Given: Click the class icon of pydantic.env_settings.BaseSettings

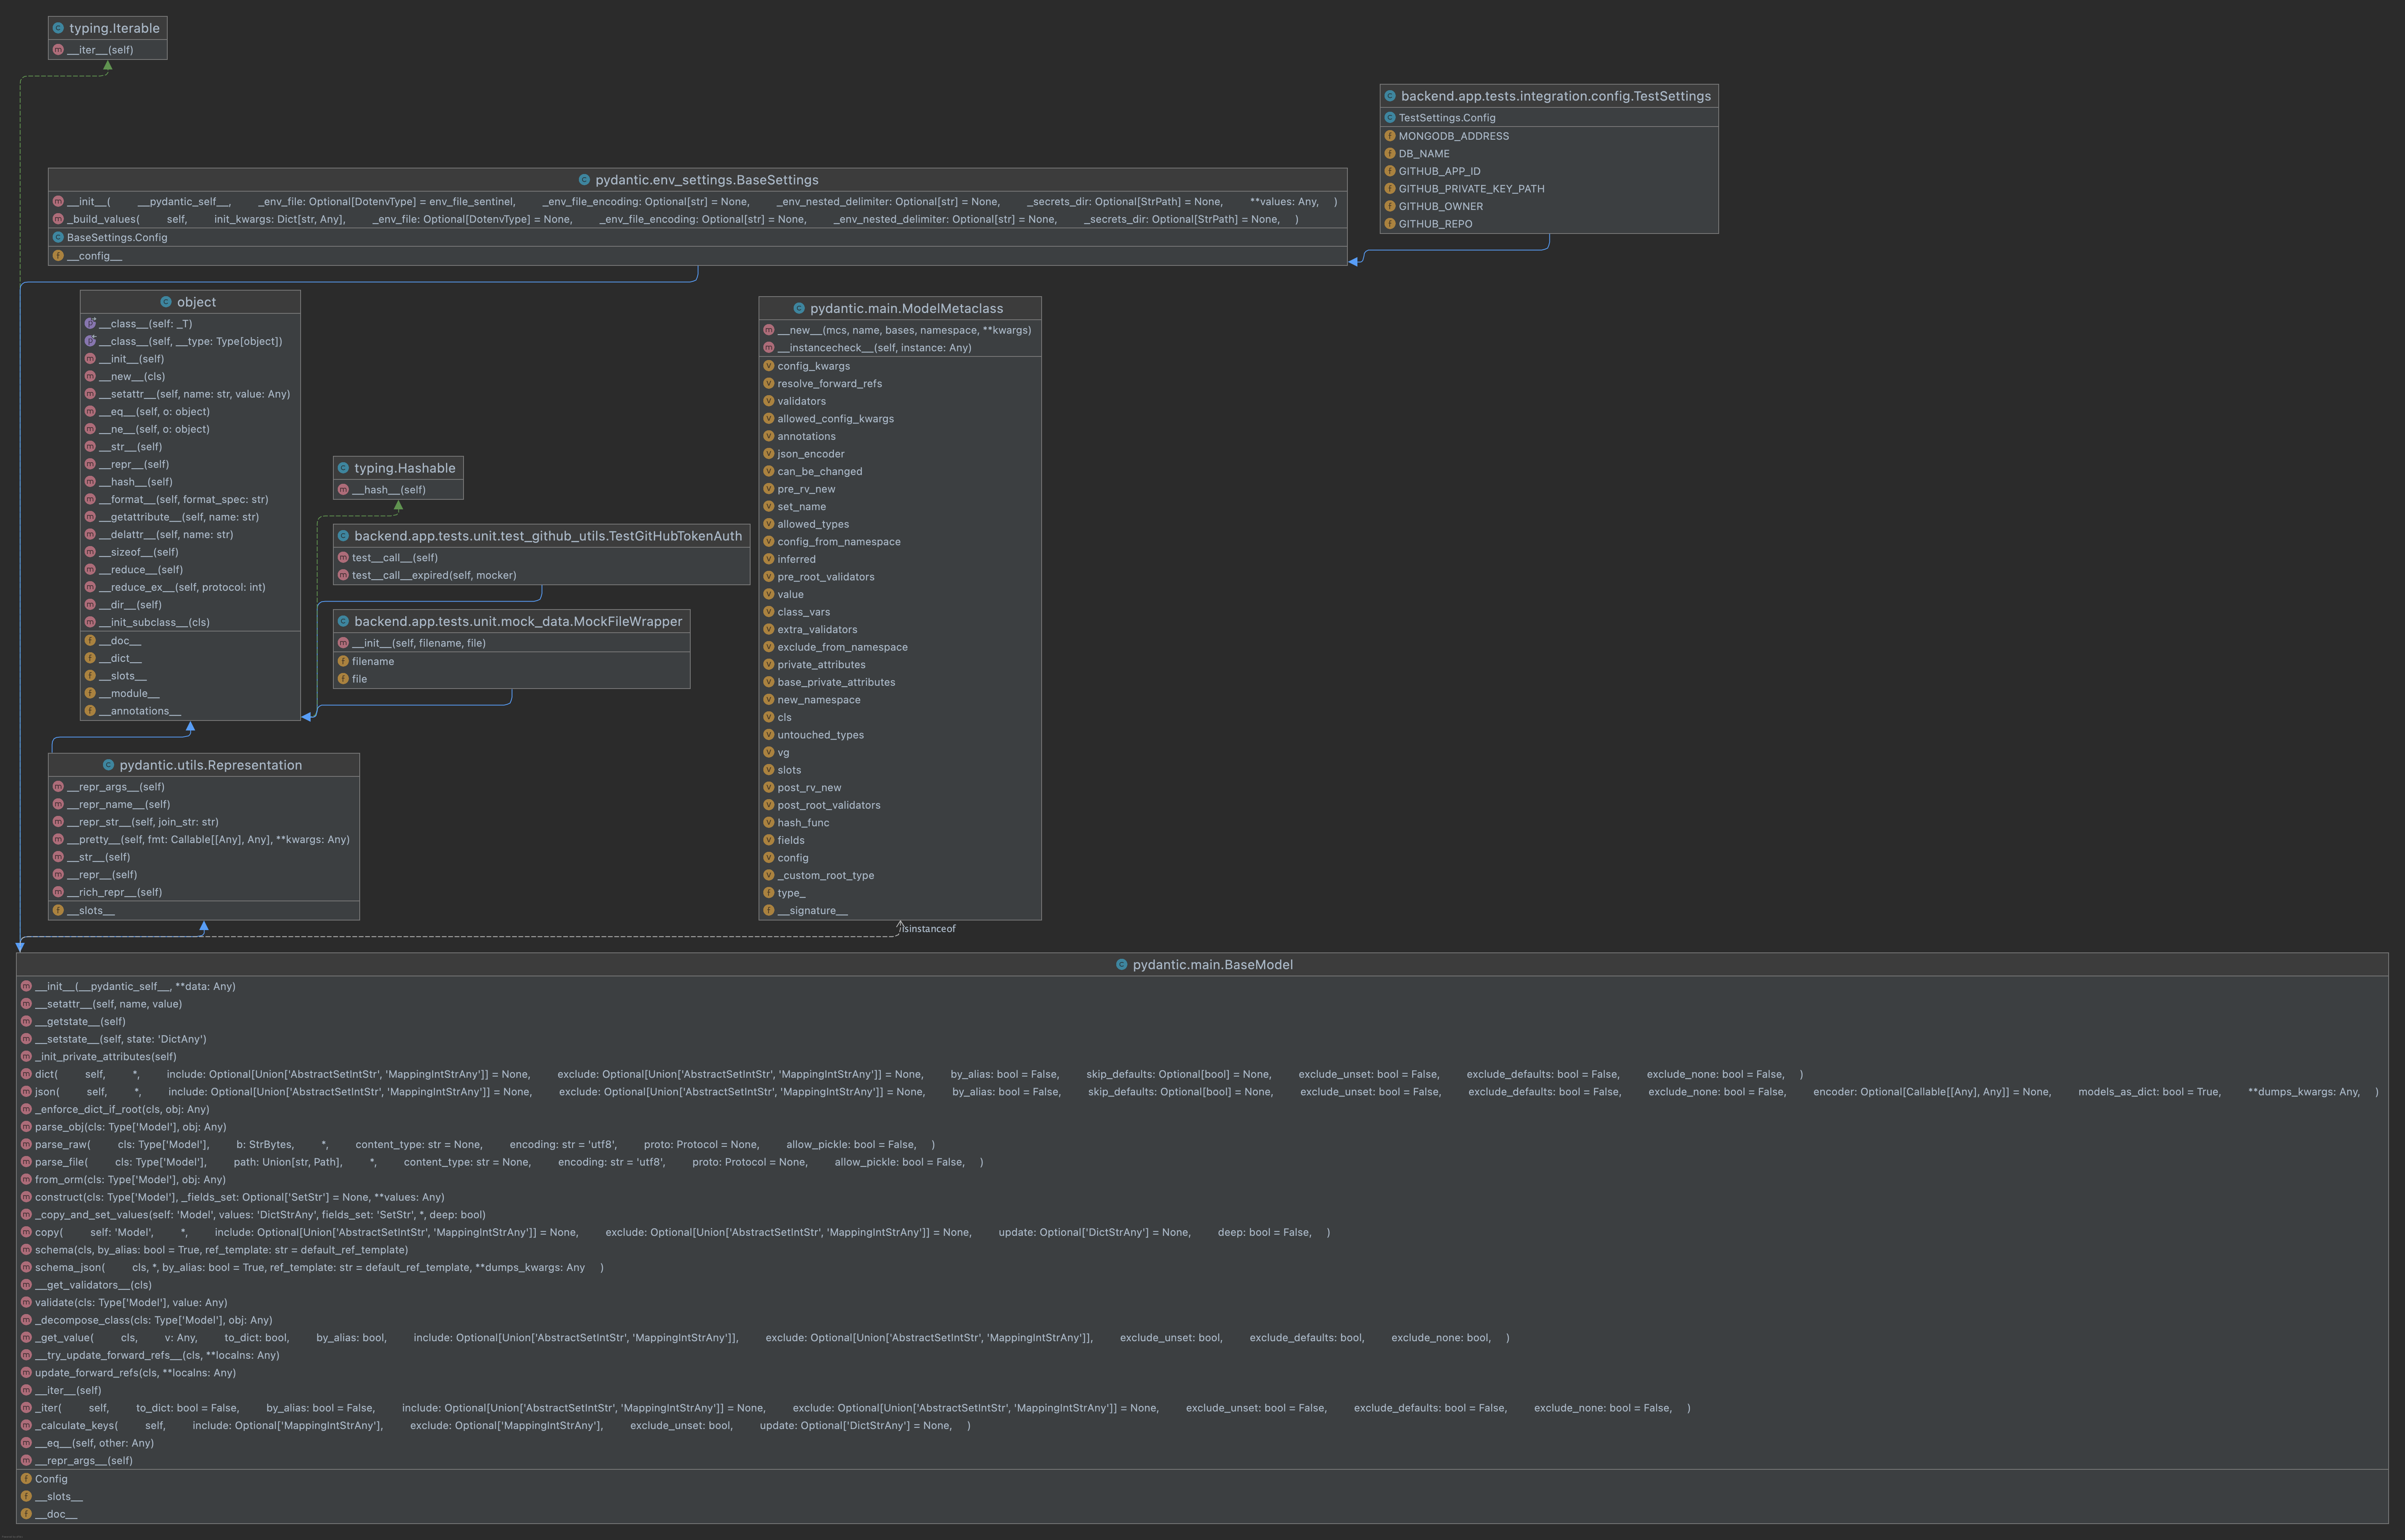Looking at the screenshot, I should pos(584,180).
